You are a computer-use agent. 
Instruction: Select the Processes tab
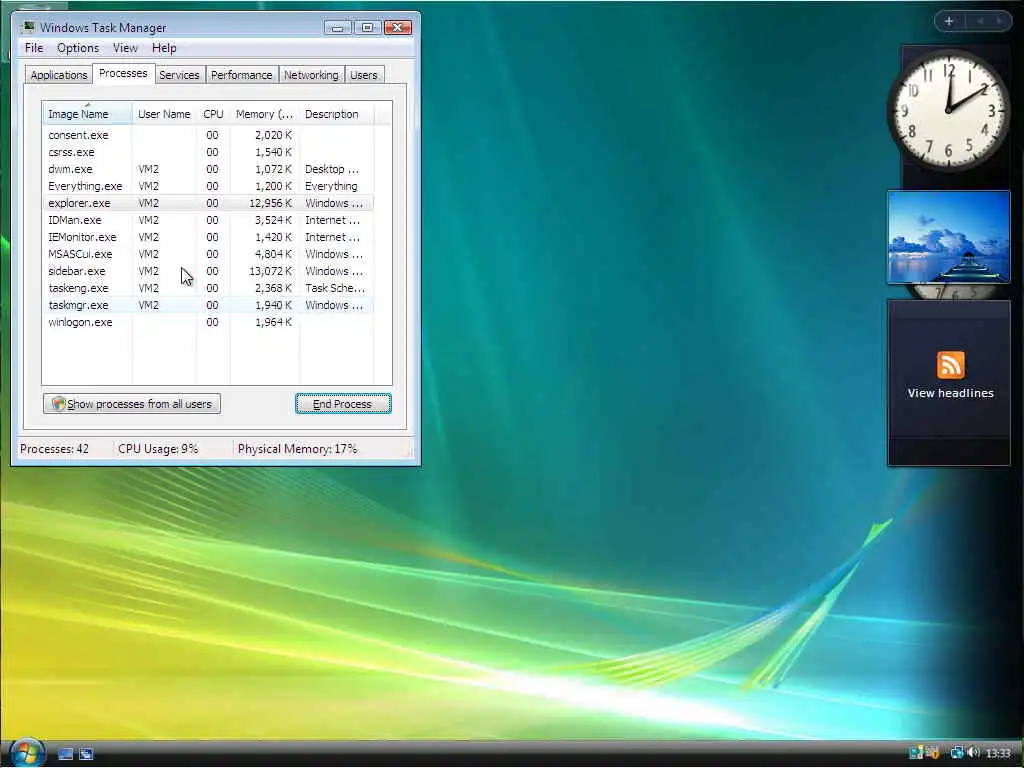pos(123,73)
